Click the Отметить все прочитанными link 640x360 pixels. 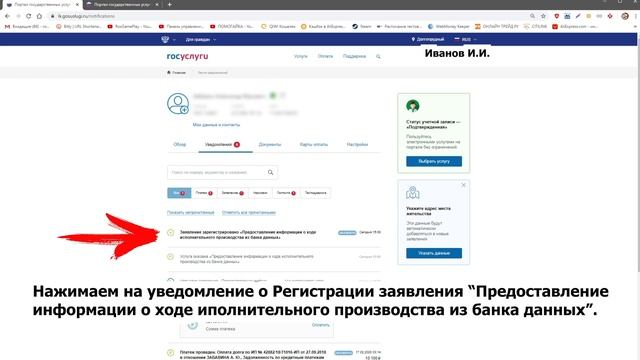coord(249,213)
